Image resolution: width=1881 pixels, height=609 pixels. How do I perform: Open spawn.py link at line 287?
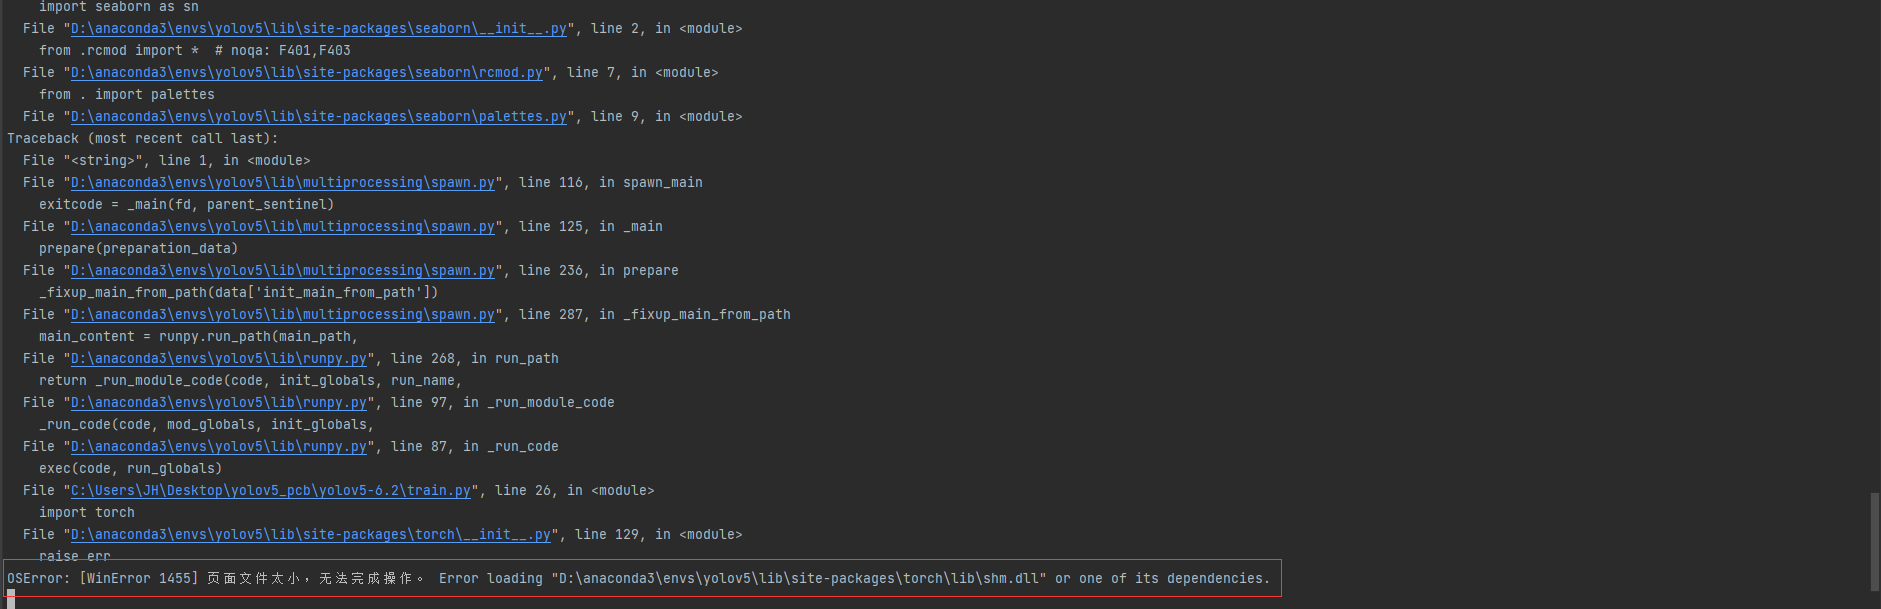[x=282, y=315]
